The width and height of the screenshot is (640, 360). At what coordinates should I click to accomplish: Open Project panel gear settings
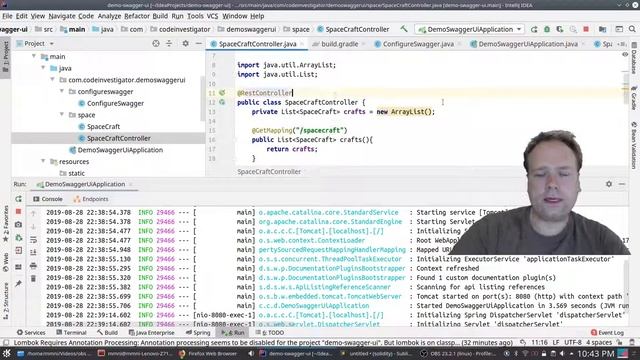(x=185, y=43)
